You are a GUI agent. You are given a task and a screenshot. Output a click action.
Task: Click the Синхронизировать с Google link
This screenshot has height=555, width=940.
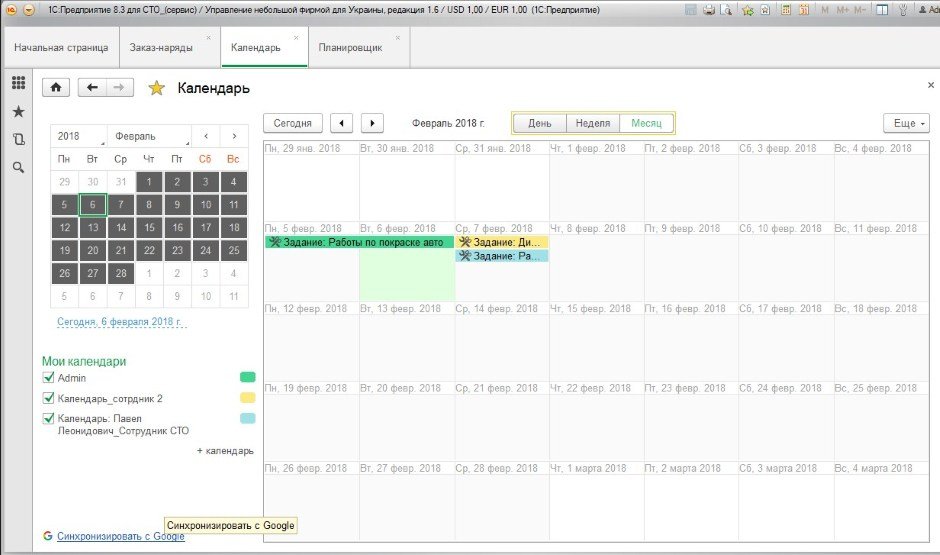click(120, 536)
